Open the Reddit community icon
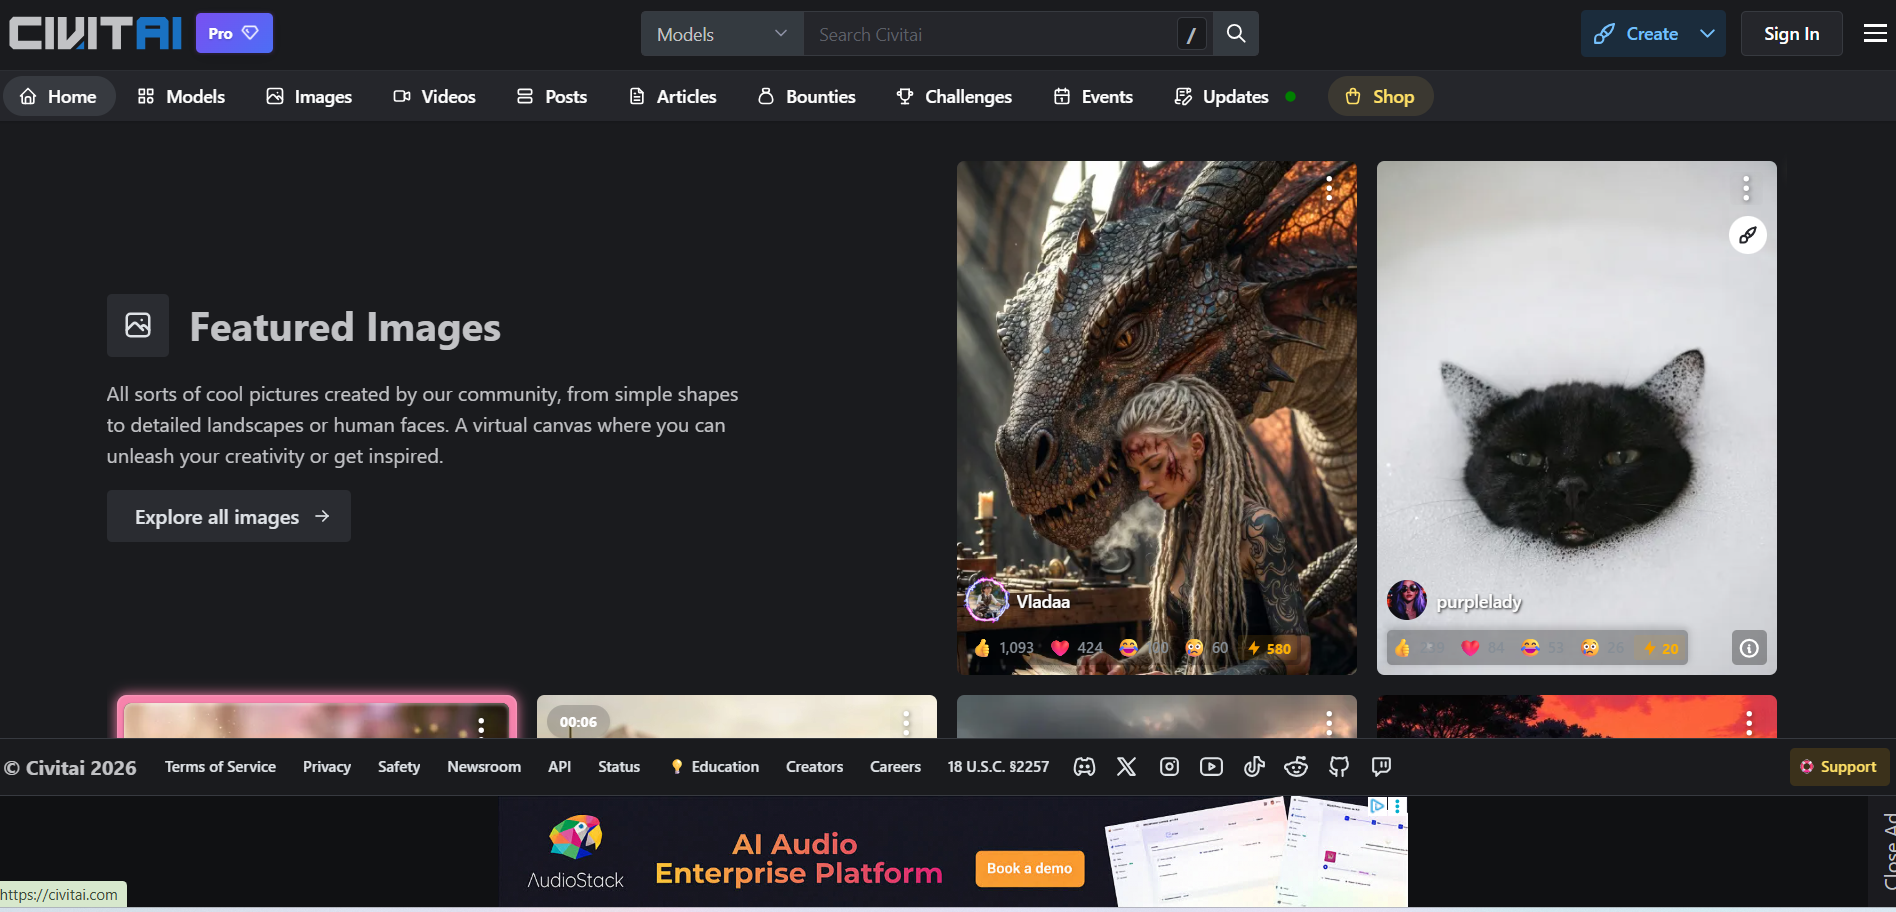Viewport: 1896px width, 912px height. tap(1296, 767)
